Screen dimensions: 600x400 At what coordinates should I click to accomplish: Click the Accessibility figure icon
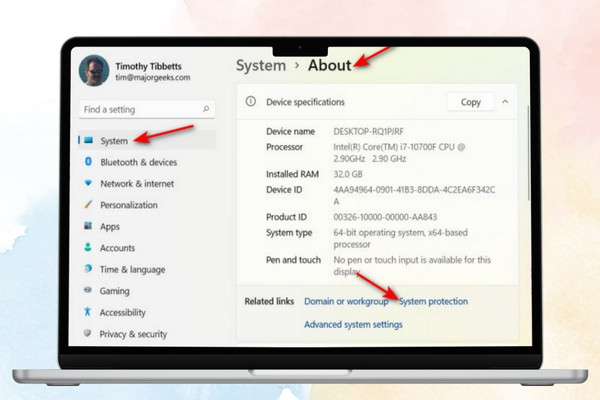coord(87,312)
